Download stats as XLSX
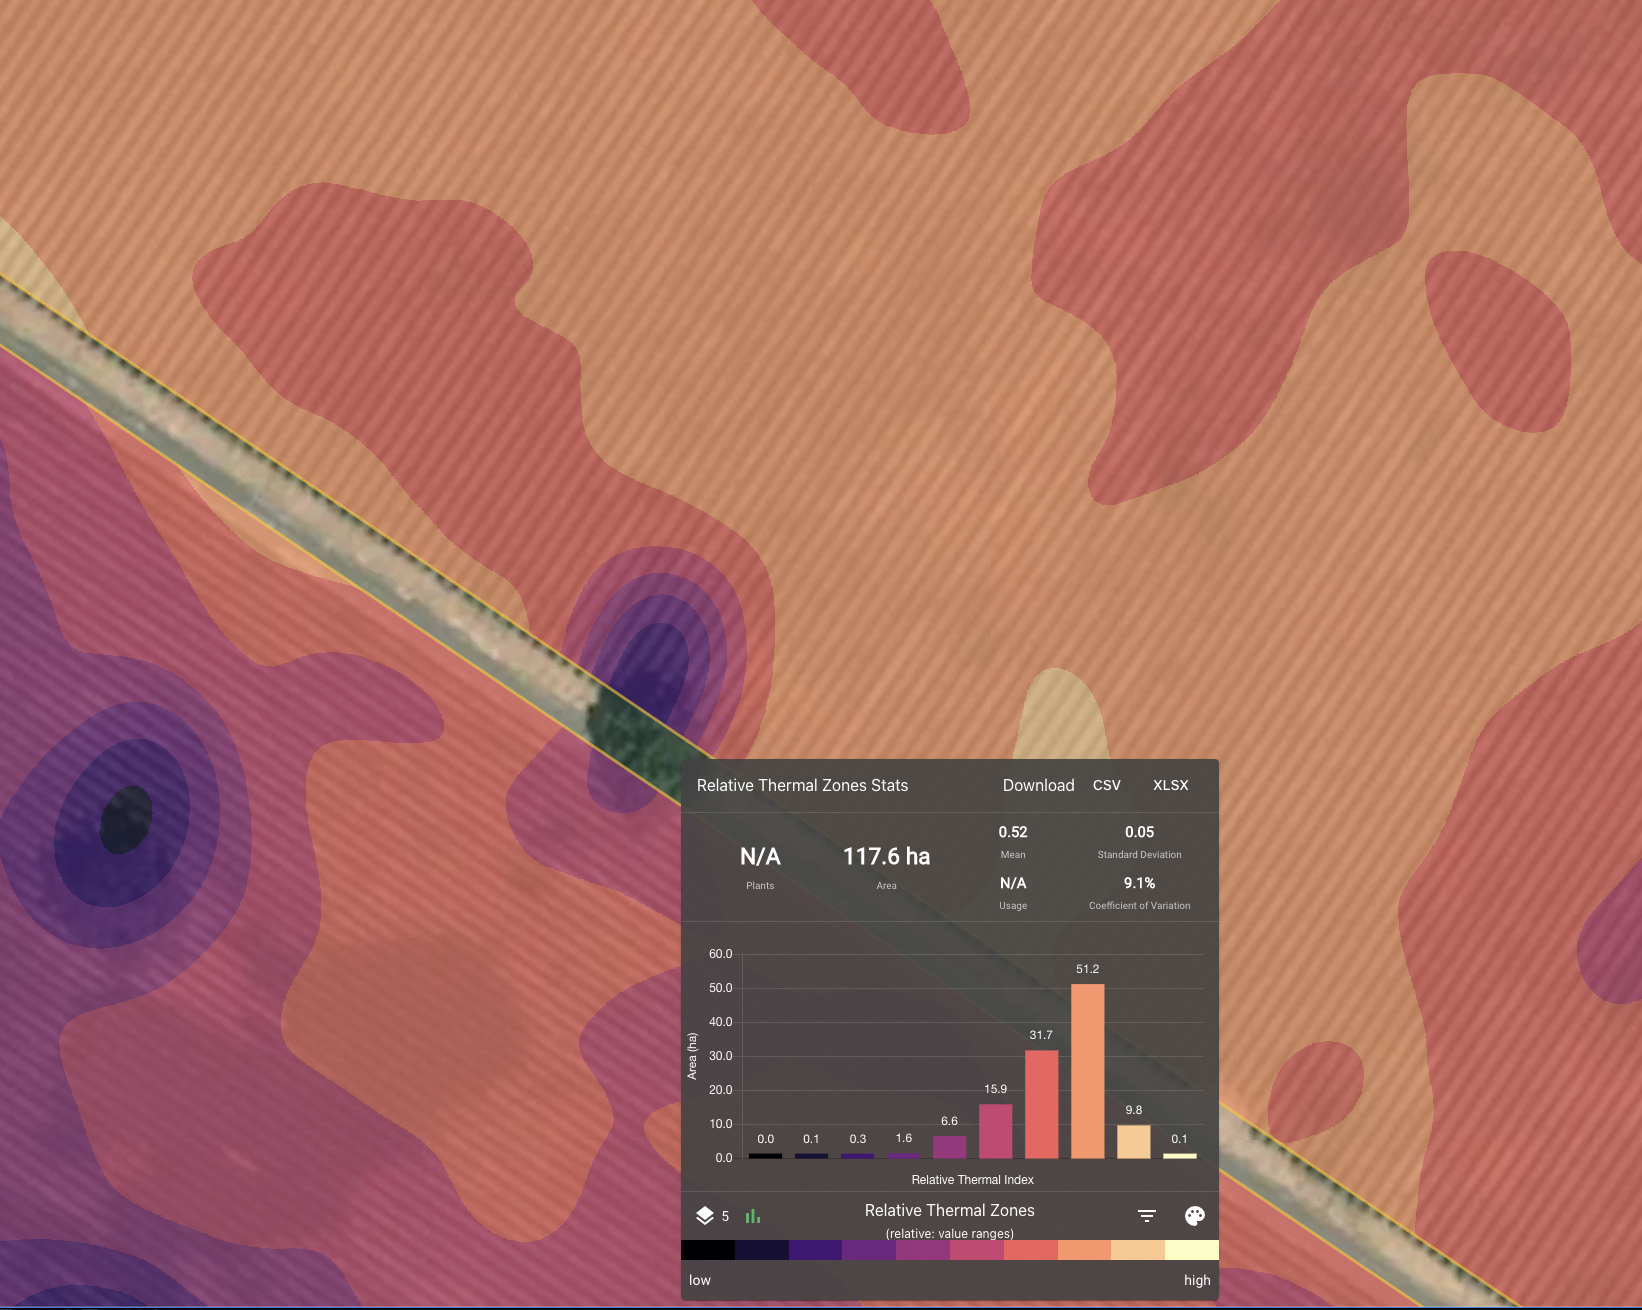The image size is (1642, 1310). pos(1170,786)
